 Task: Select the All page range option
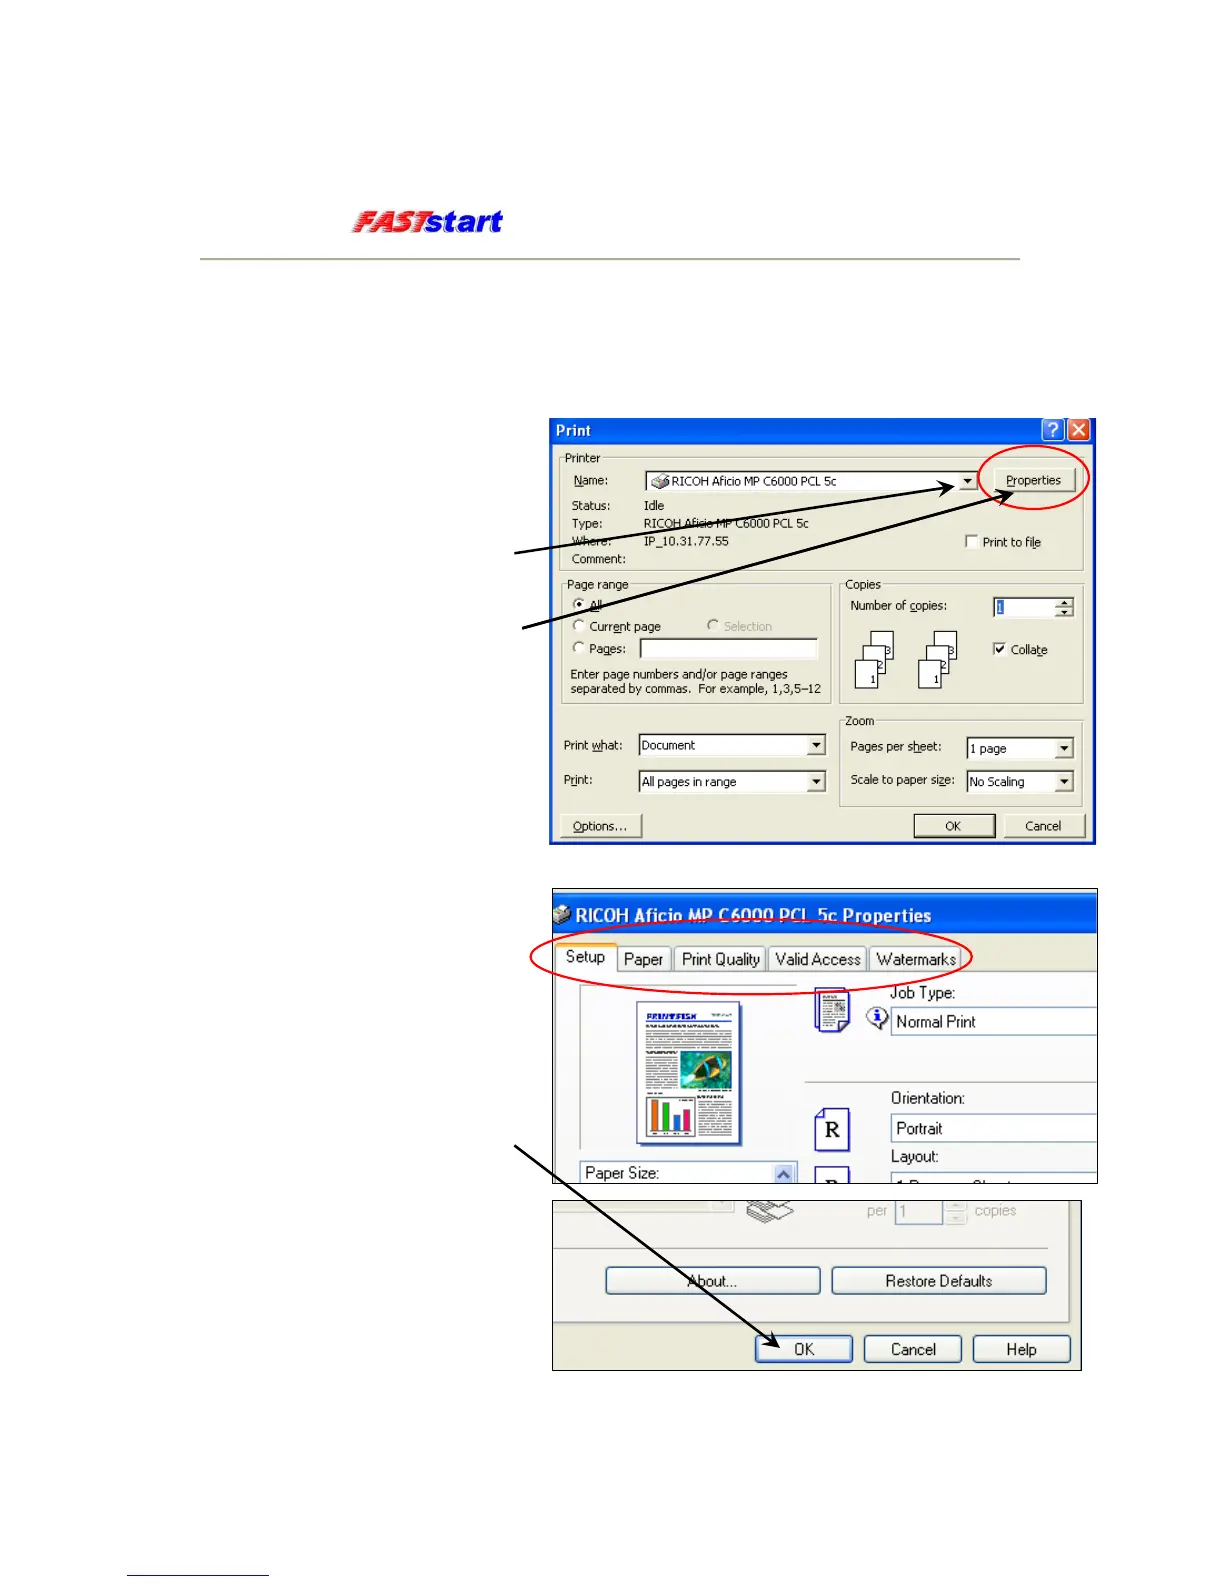(x=579, y=604)
